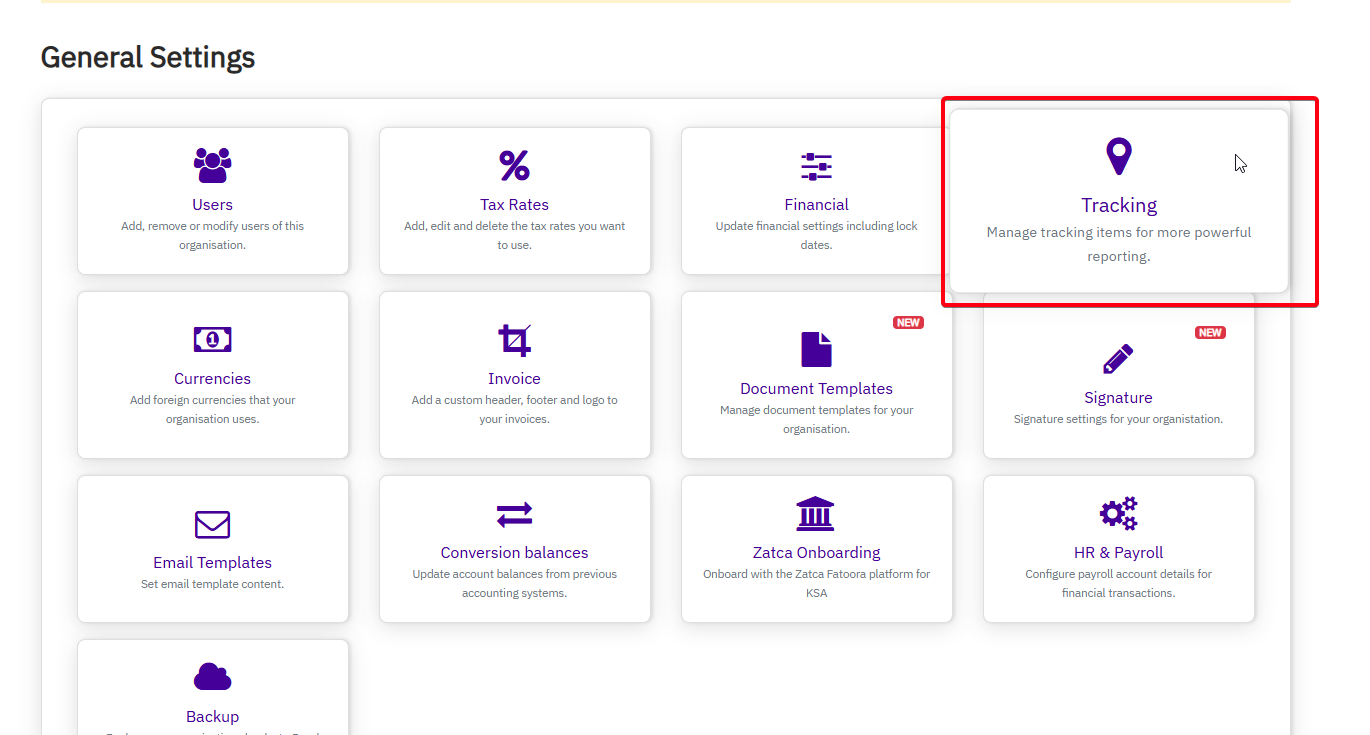Click the Users group icon
This screenshot has width=1370, height=735.
(x=212, y=165)
